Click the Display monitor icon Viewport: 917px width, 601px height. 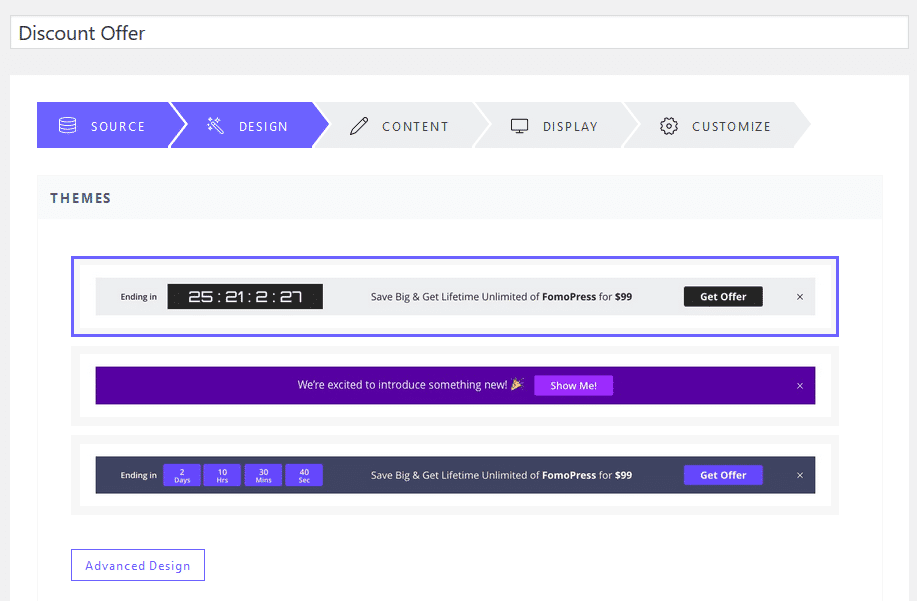pos(519,126)
